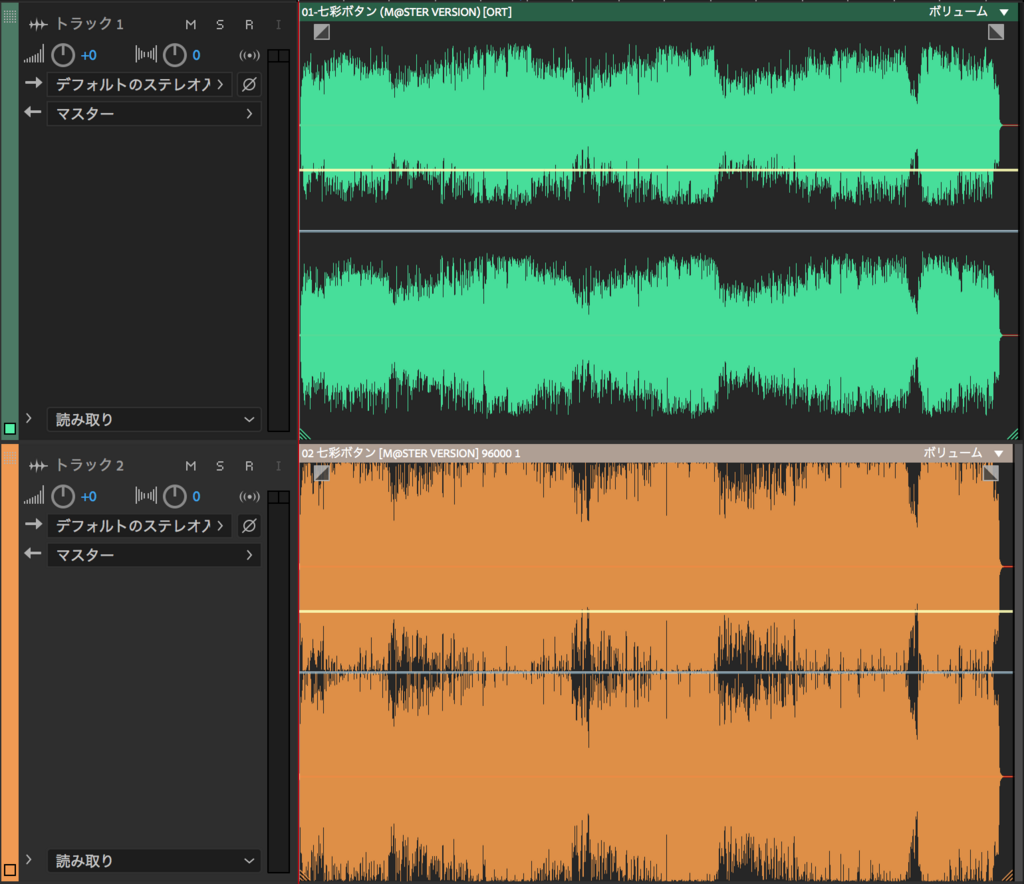
Task: Expand Track 2 automation lanes chevron
Action: pos(29,859)
